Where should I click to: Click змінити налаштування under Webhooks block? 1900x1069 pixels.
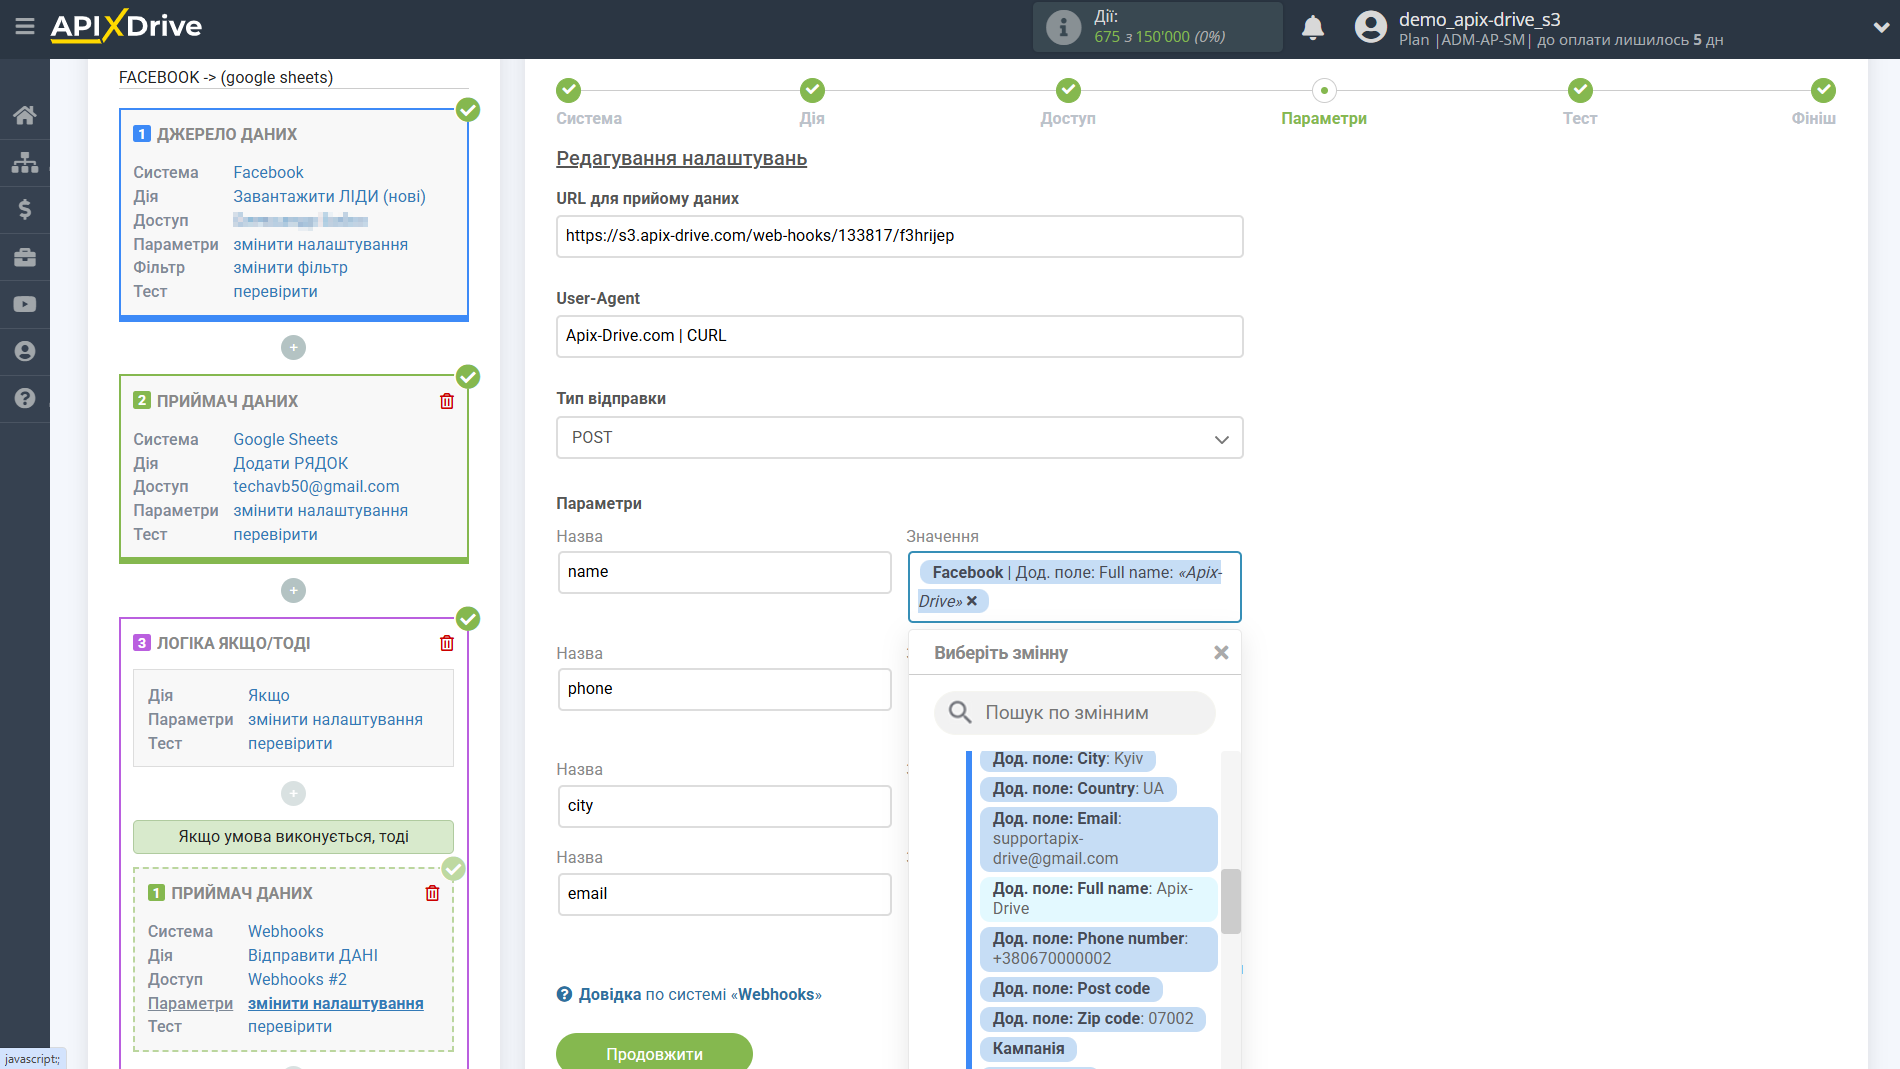click(x=335, y=1004)
